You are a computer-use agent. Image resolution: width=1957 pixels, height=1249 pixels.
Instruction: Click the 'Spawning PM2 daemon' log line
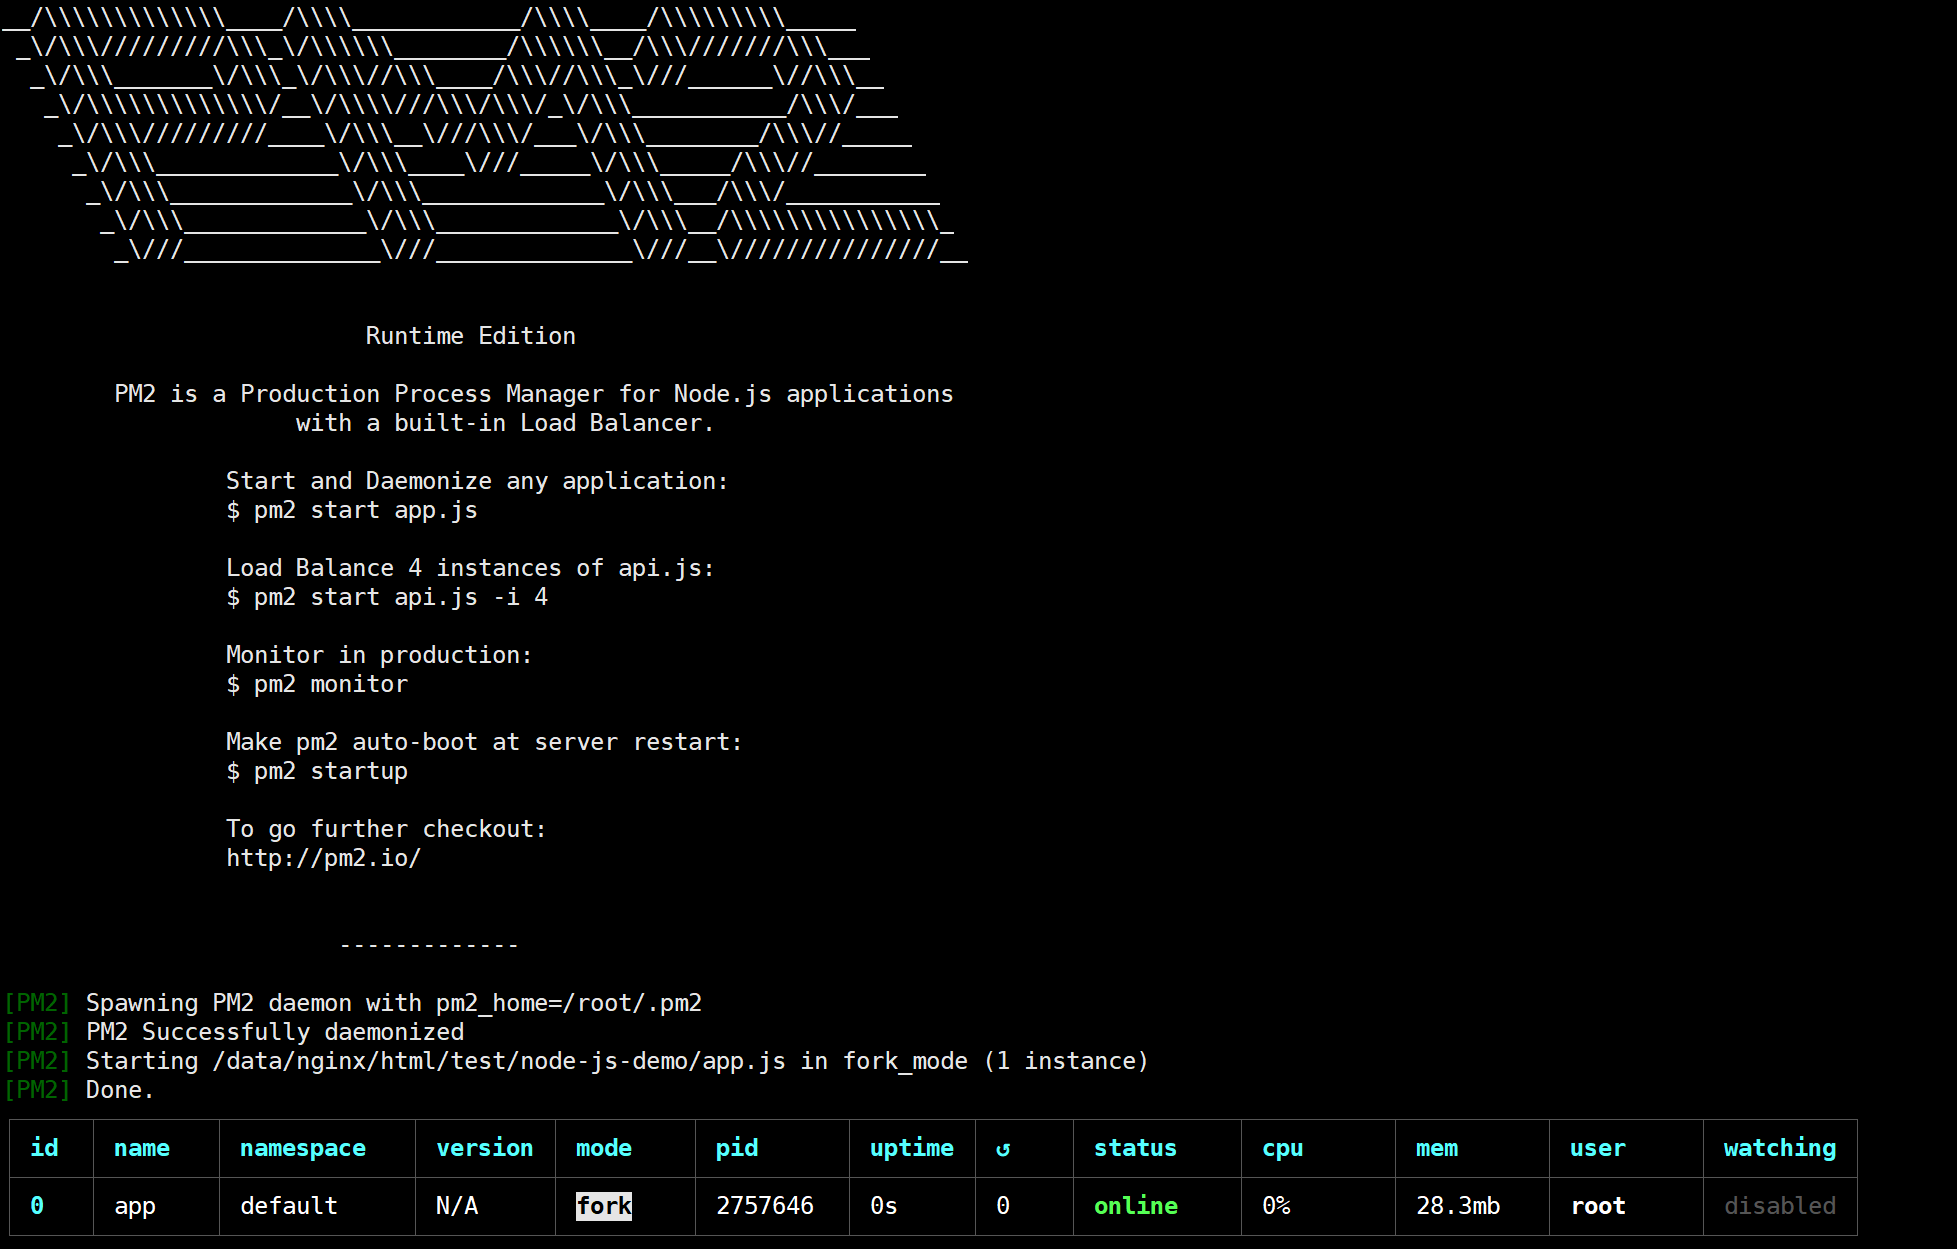click(353, 1003)
